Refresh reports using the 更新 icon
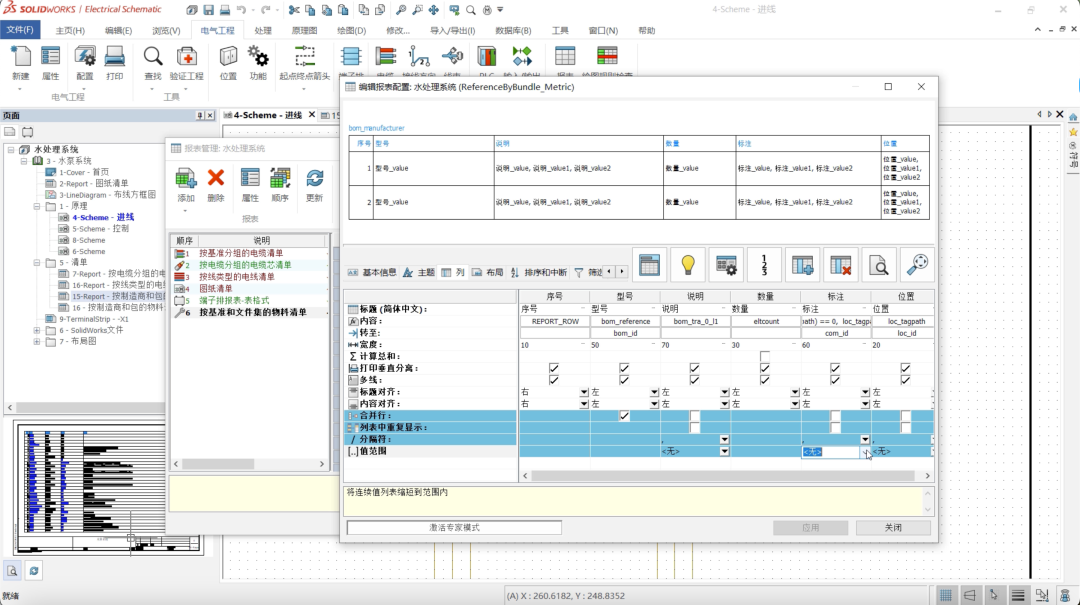 313,180
